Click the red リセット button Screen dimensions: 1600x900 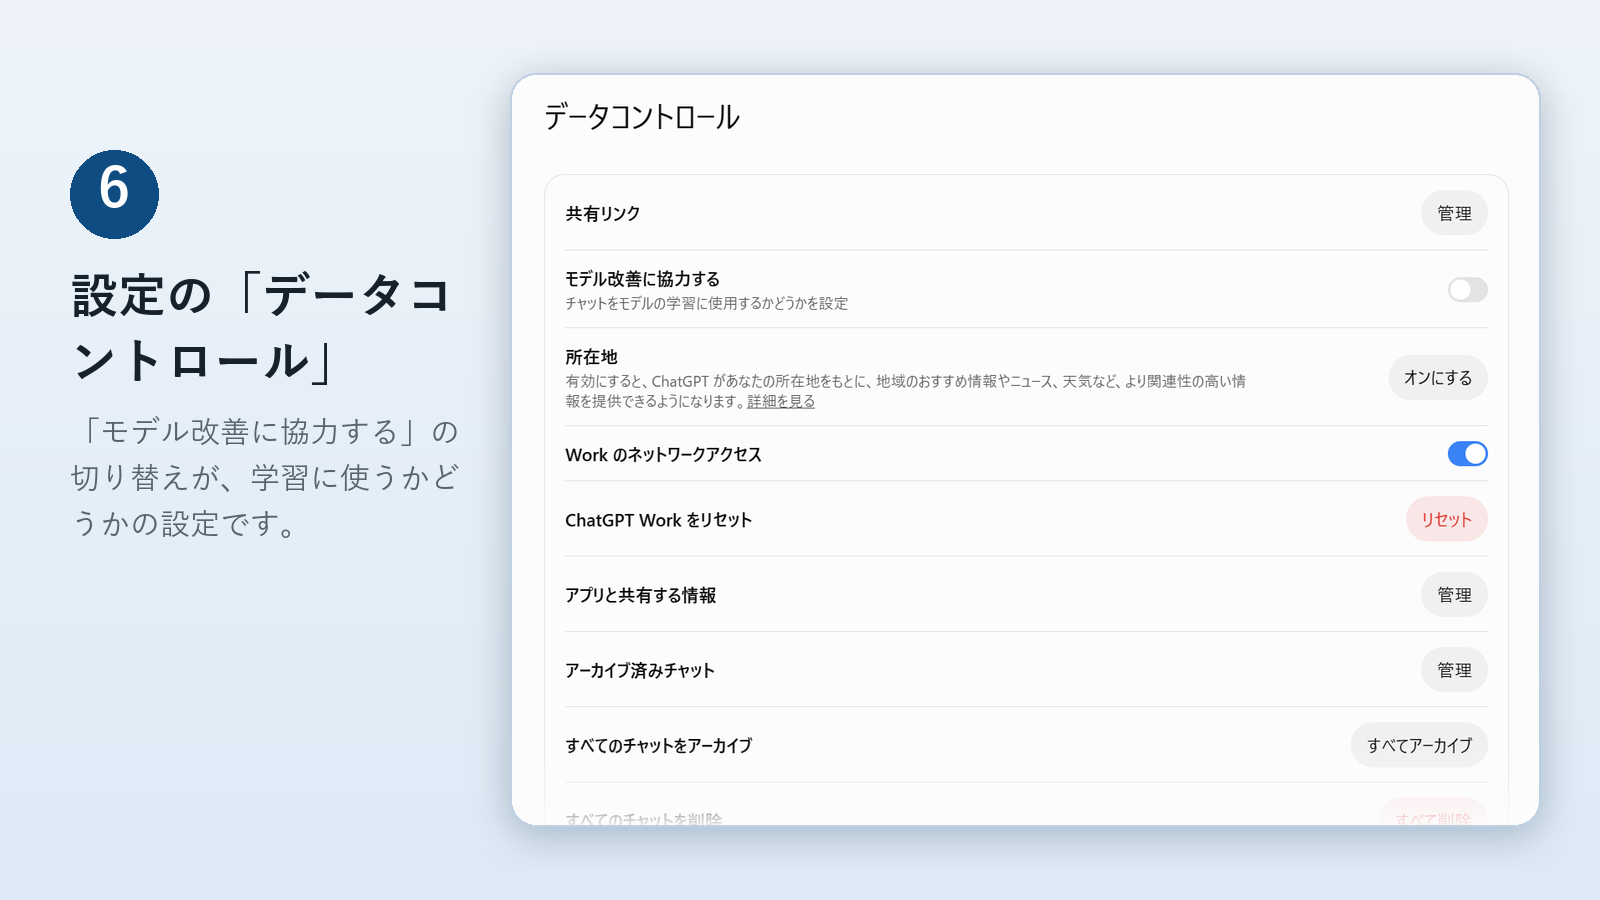coord(1446,520)
